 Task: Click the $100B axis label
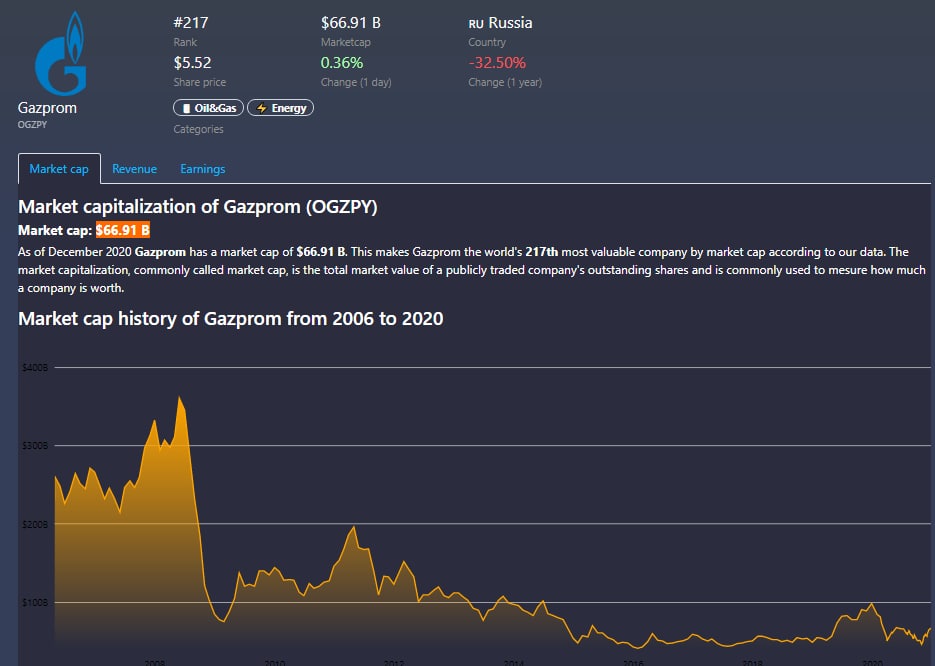(35, 603)
